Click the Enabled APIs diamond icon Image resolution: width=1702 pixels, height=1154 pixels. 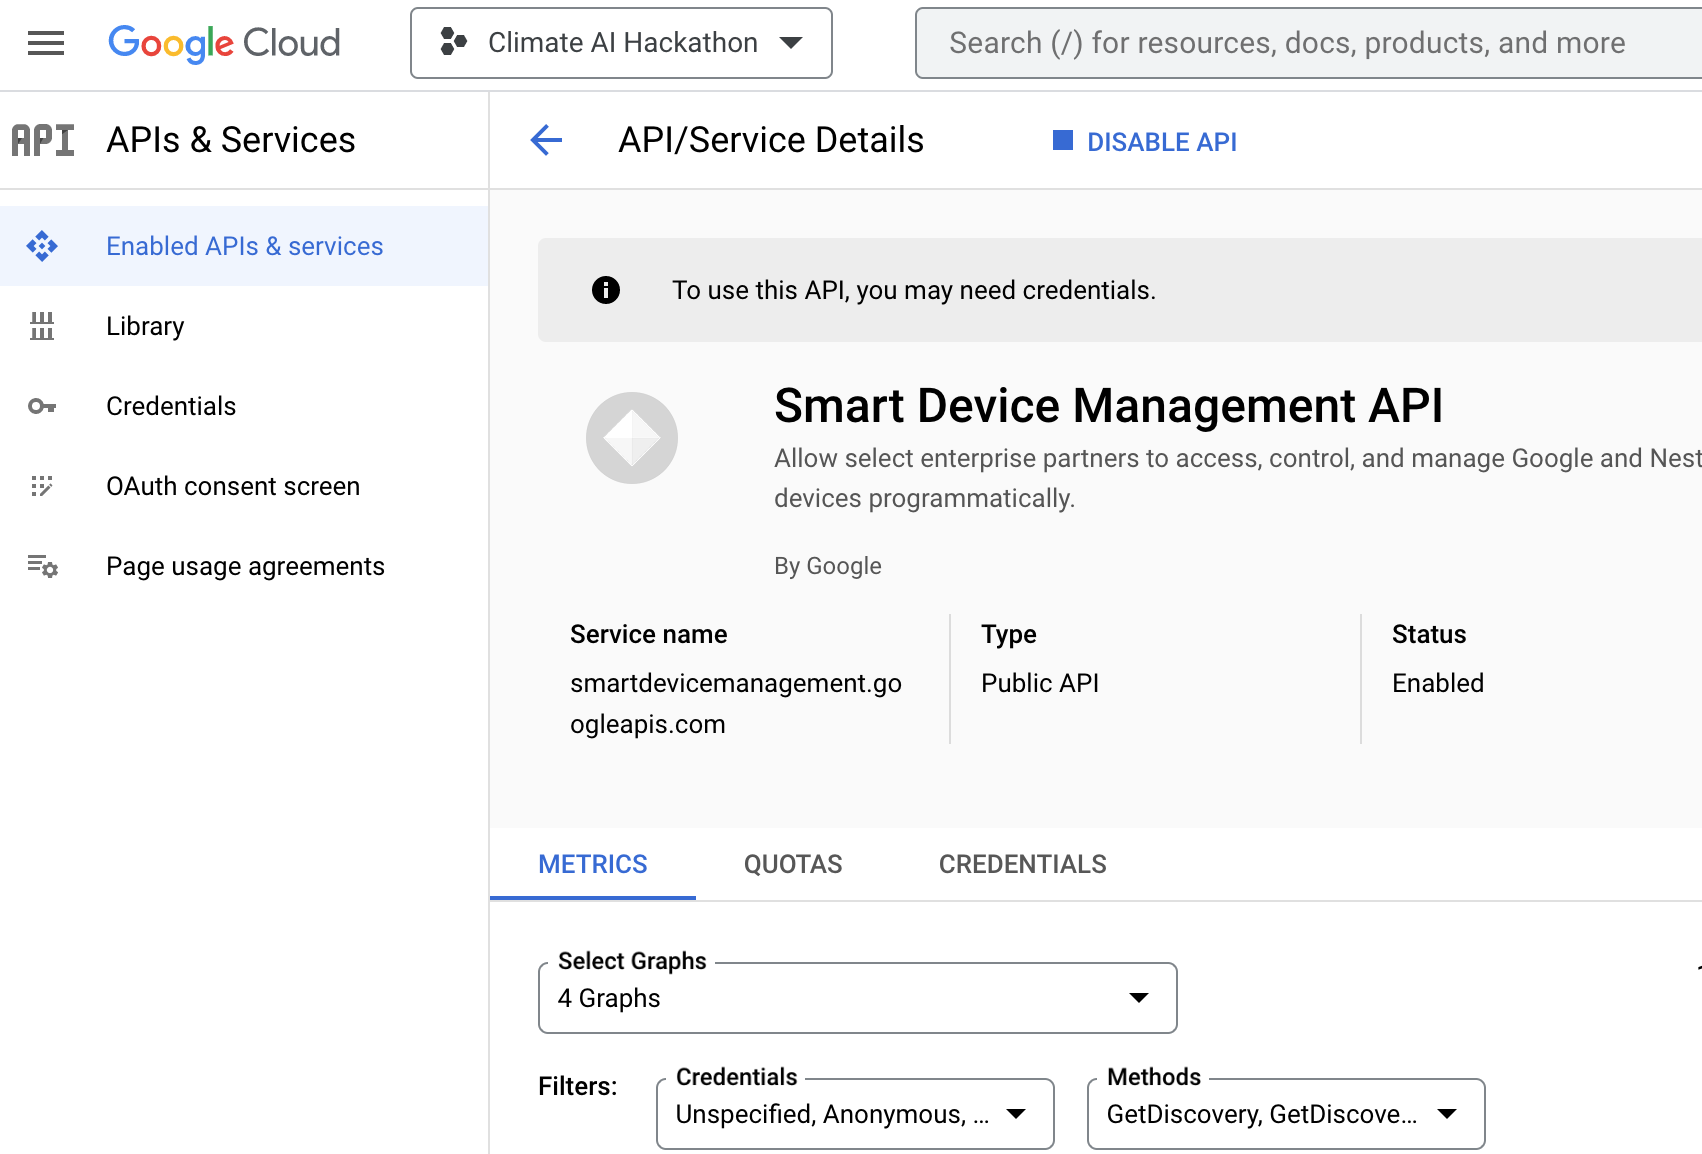click(x=42, y=246)
